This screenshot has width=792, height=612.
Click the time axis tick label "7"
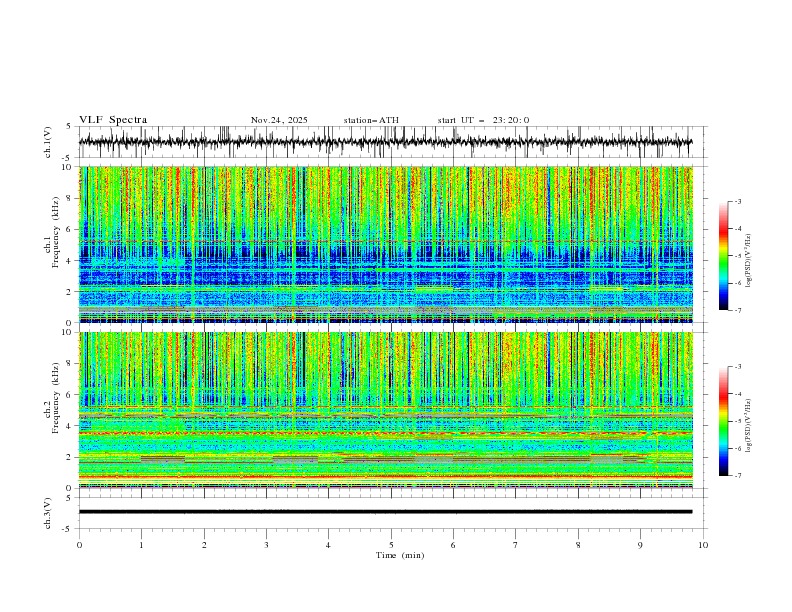click(516, 545)
